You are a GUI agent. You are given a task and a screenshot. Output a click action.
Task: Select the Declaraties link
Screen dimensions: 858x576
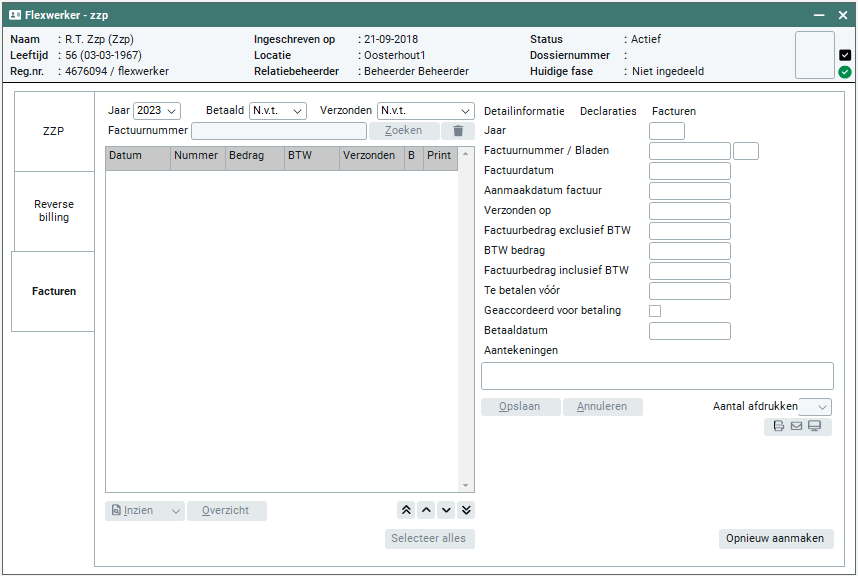pyautogui.click(x=608, y=111)
